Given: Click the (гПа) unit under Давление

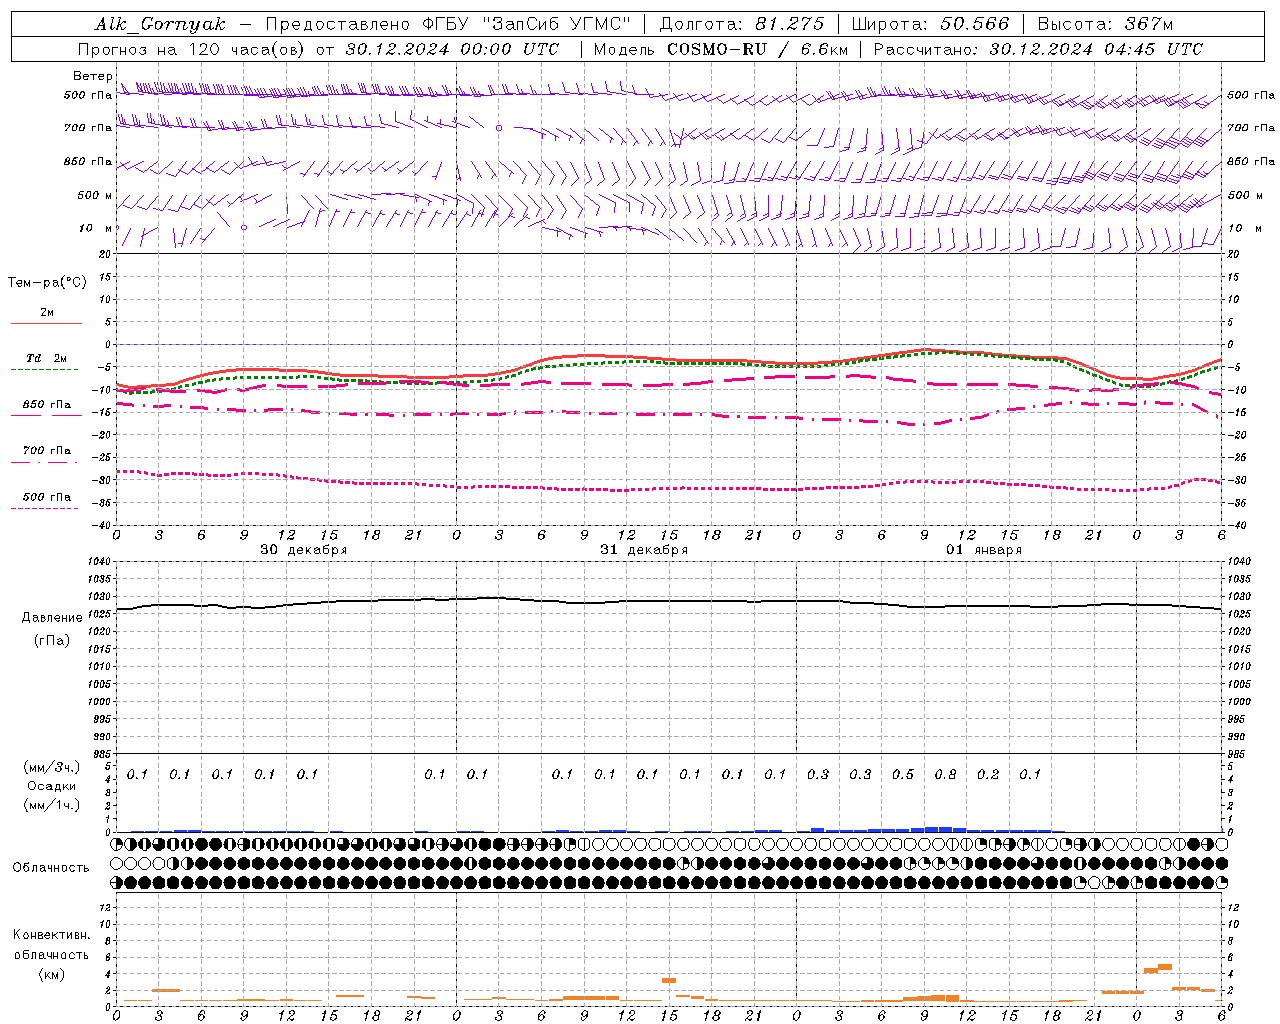Looking at the screenshot, I should click(x=52, y=640).
